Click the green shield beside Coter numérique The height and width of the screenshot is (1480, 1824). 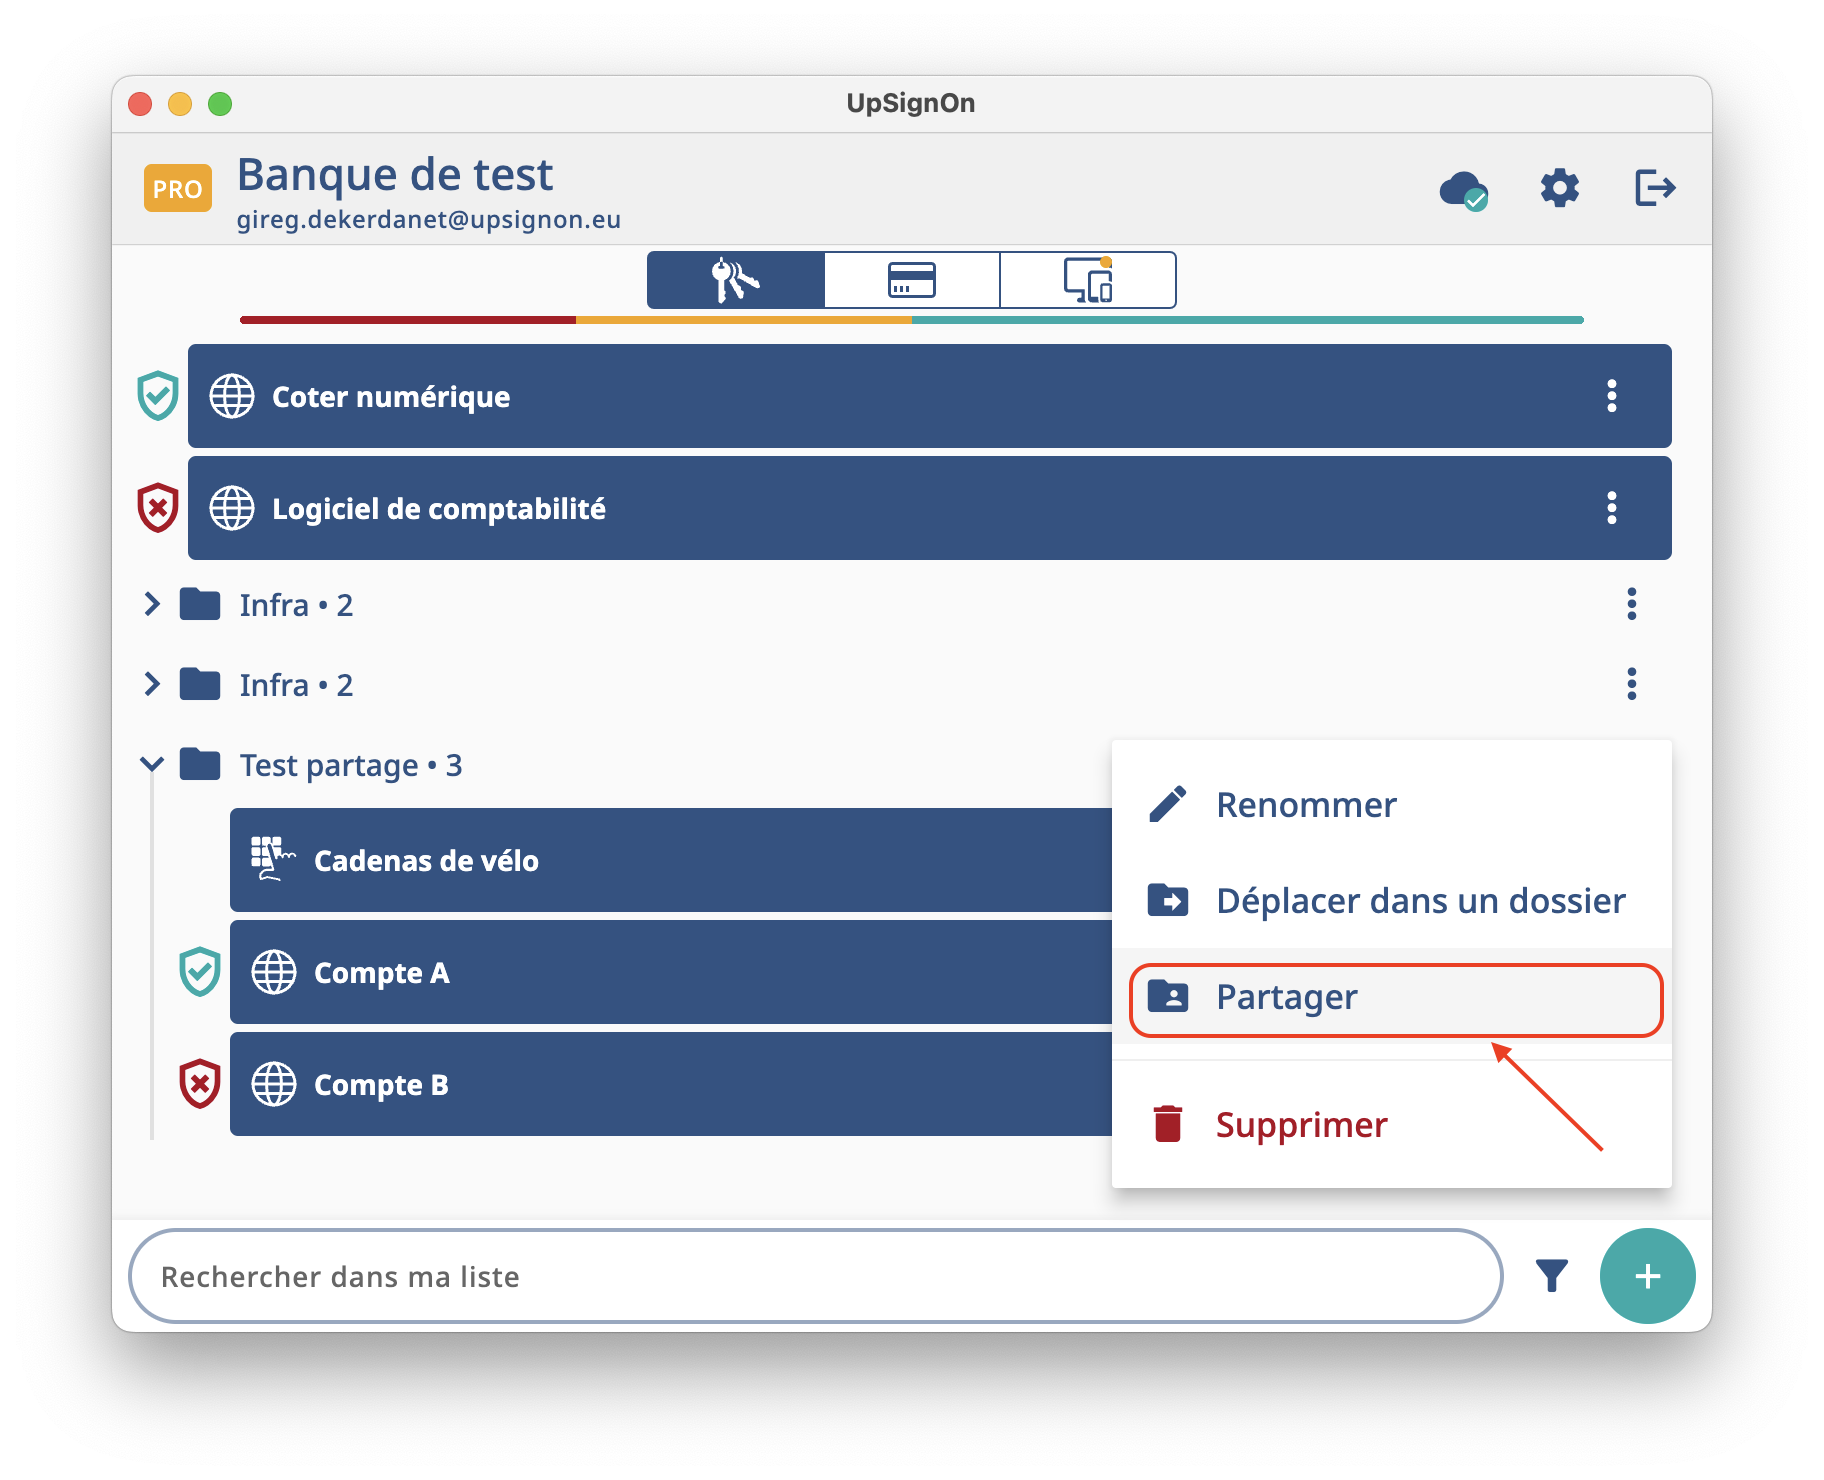click(x=158, y=396)
